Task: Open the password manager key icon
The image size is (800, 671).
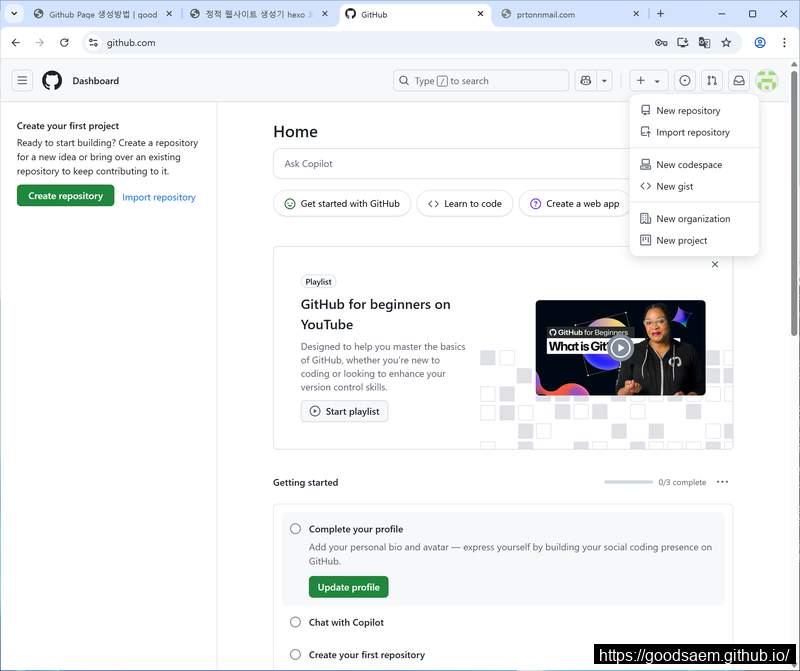Action: click(x=661, y=43)
